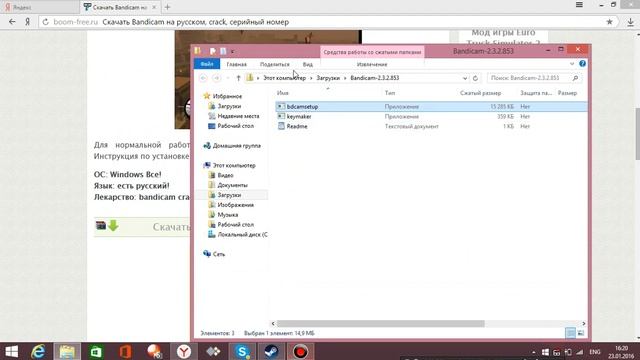Click the keymaker application icon
Screen dimensions: 640x360
(281, 116)
